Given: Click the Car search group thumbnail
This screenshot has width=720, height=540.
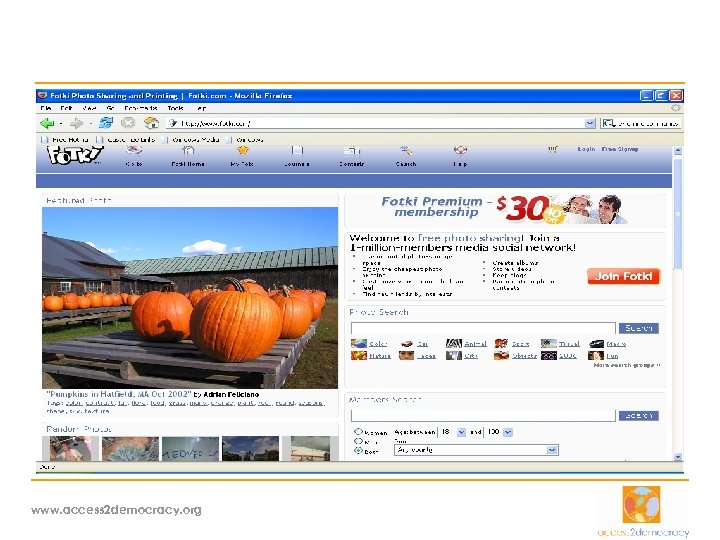Looking at the screenshot, I should click(x=406, y=343).
